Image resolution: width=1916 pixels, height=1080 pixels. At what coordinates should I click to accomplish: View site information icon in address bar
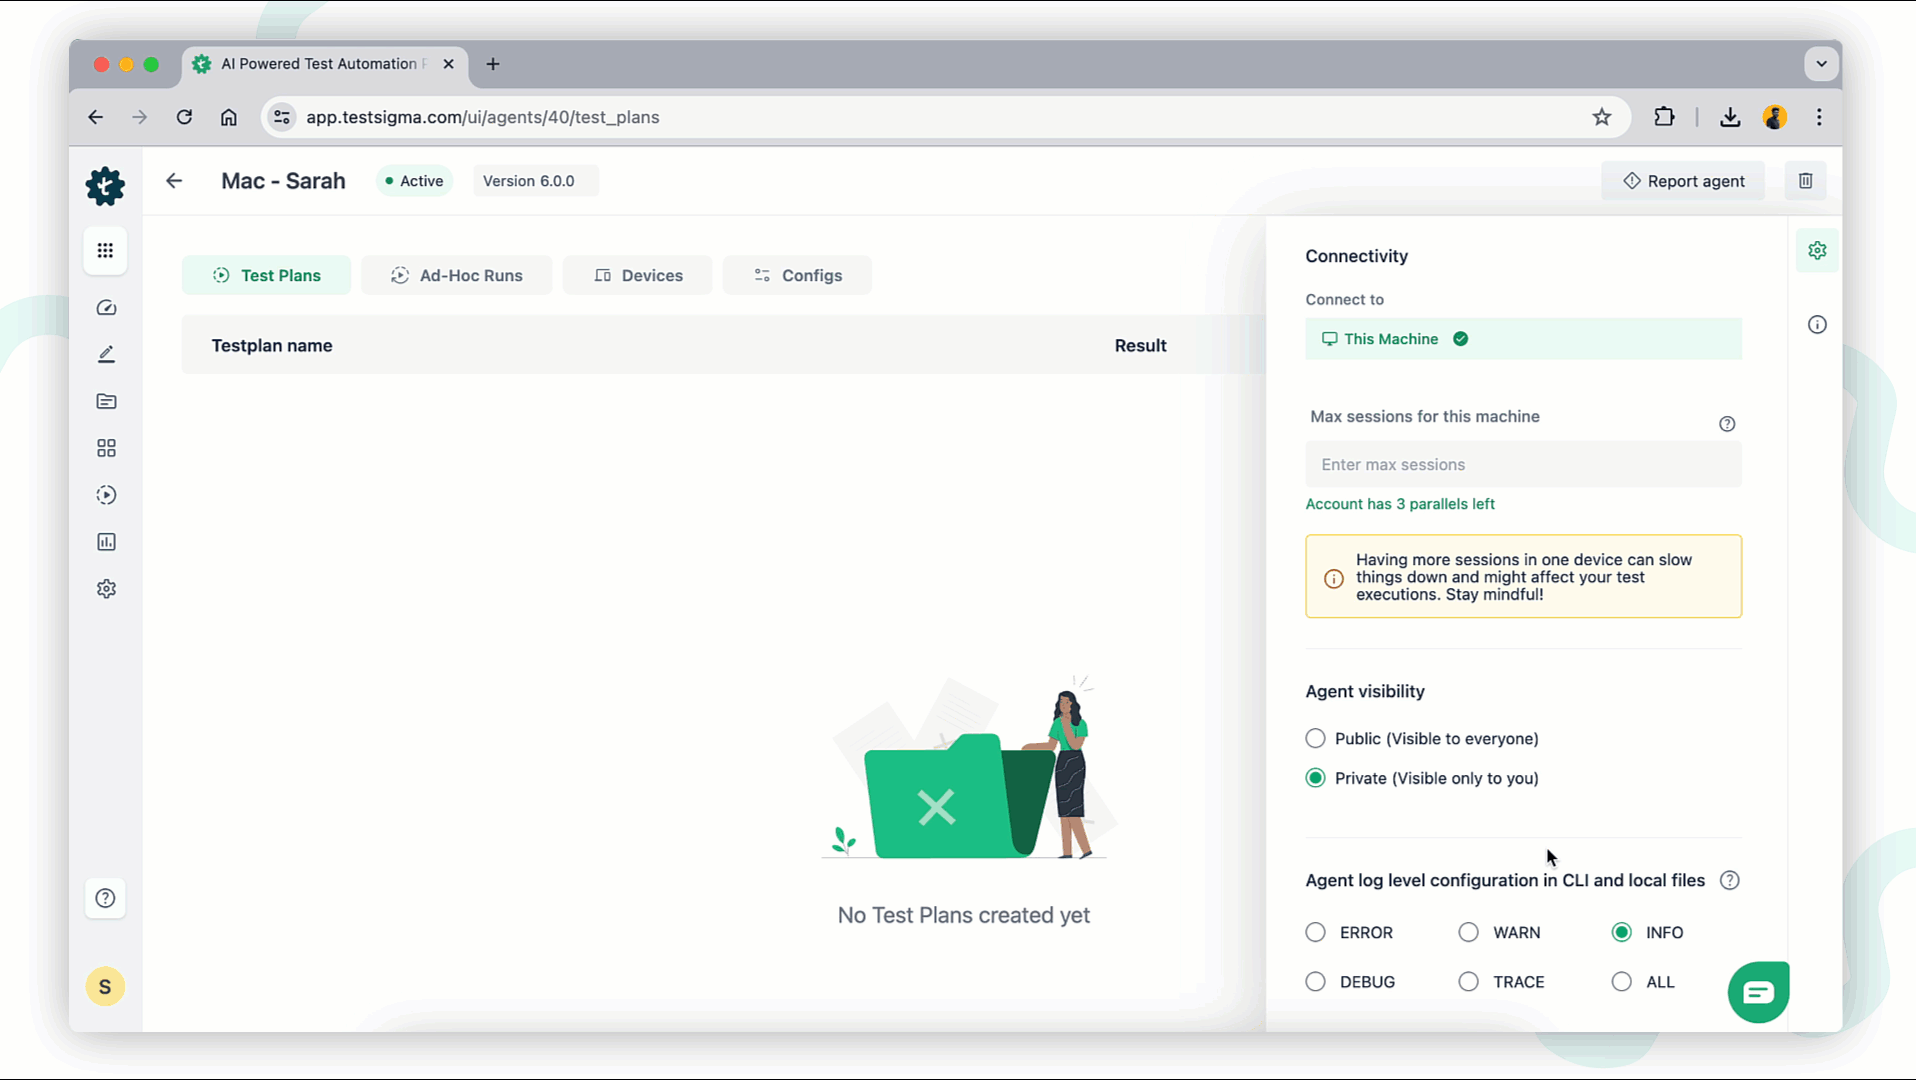[x=282, y=117]
